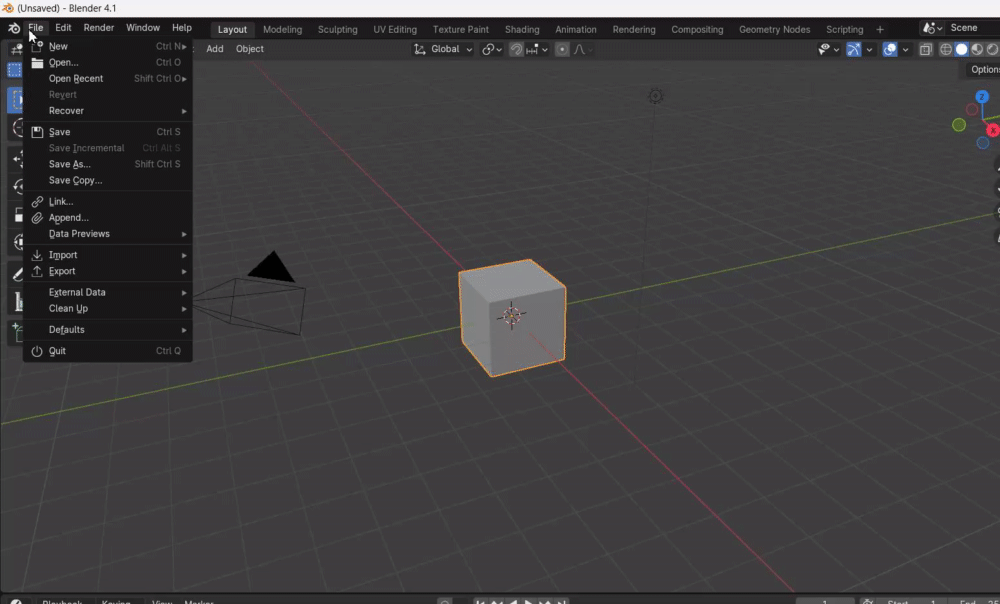
Task: Click the blue Z axis on navigation gizmo
Action: point(982,97)
